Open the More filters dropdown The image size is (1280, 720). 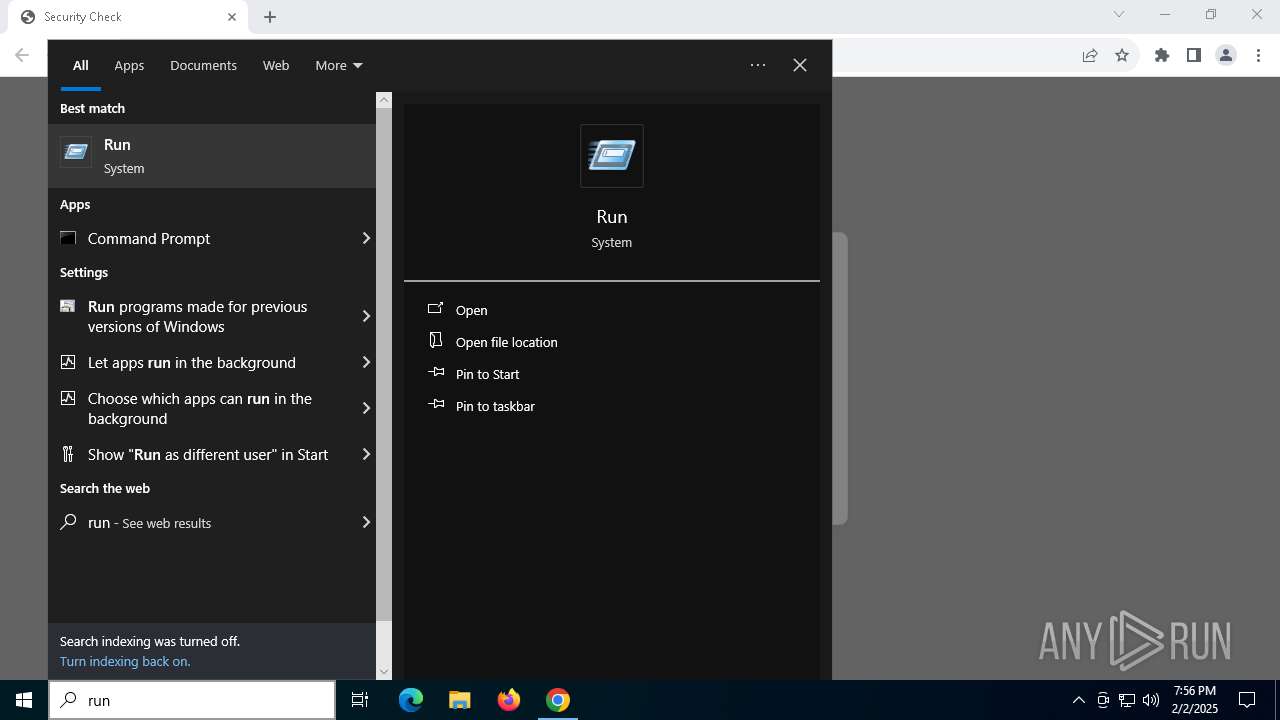339,65
